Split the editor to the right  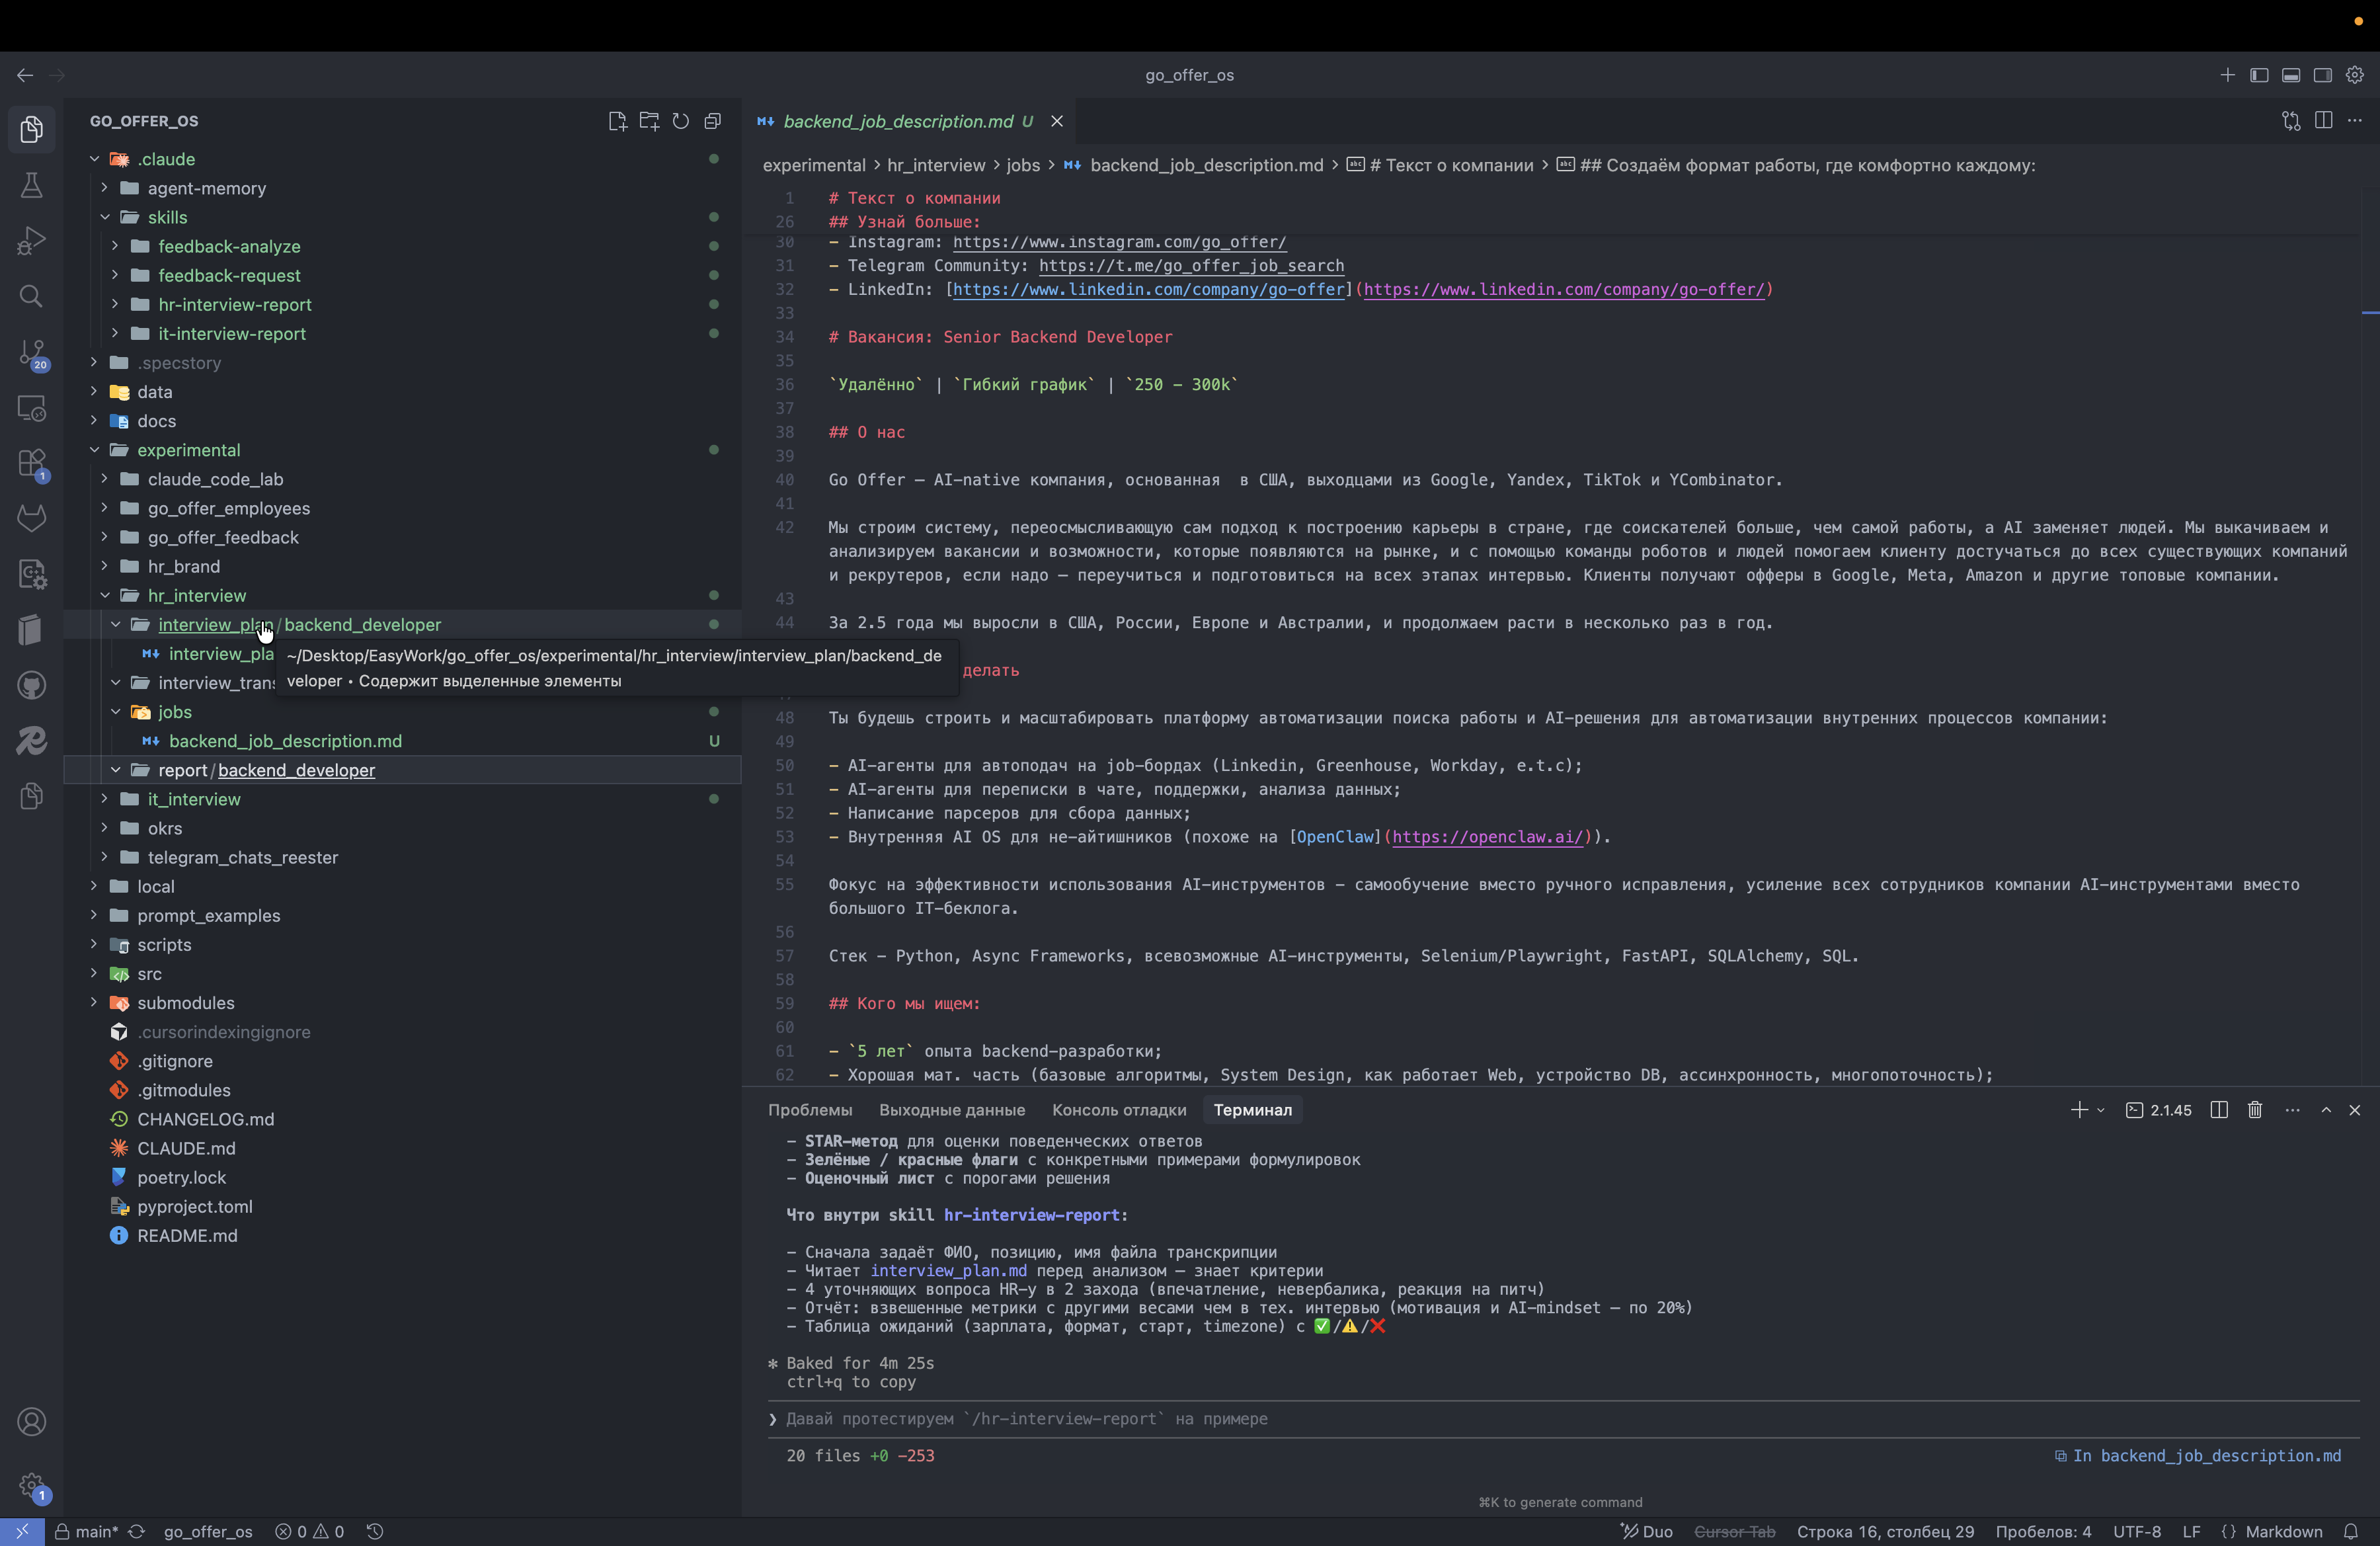pyautogui.click(x=2323, y=121)
